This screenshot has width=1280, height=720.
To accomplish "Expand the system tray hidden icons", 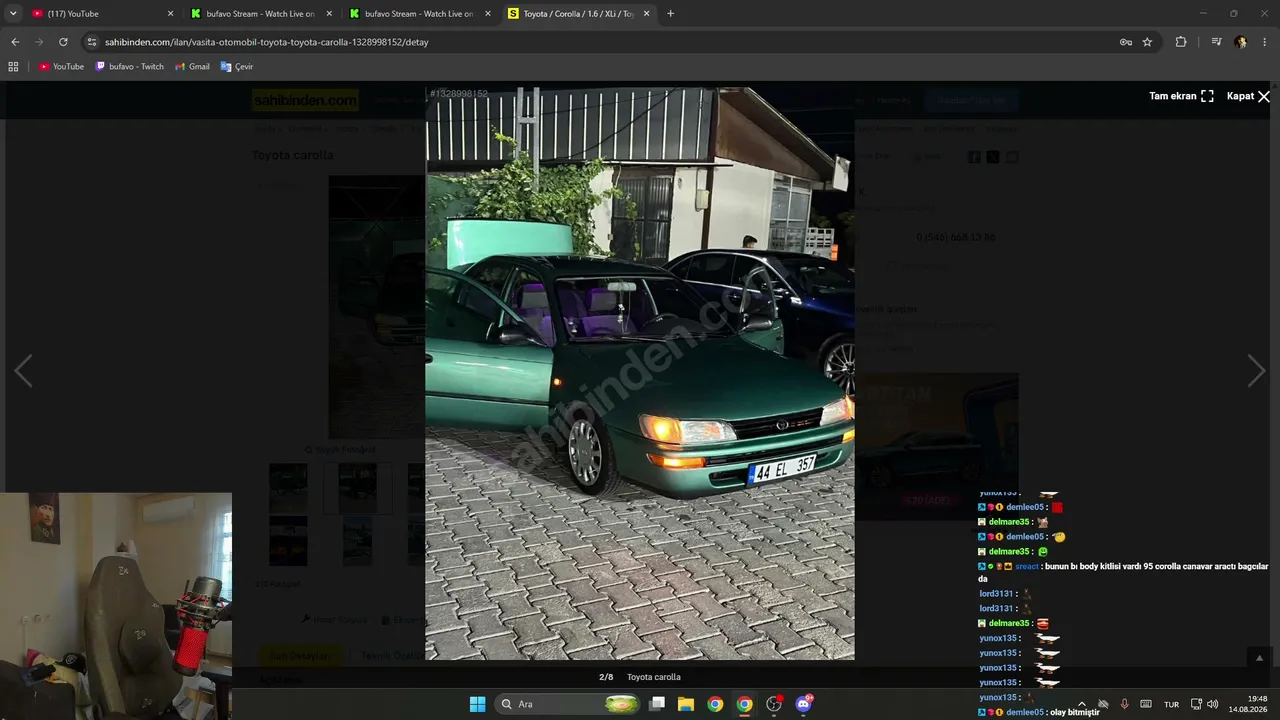I will (x=1081, y=704).
